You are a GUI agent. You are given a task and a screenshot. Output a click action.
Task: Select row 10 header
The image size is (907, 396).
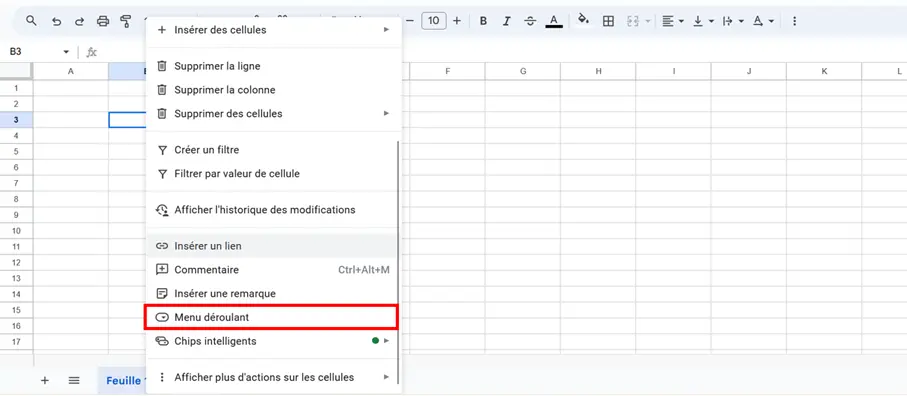(x=16, y=231)
